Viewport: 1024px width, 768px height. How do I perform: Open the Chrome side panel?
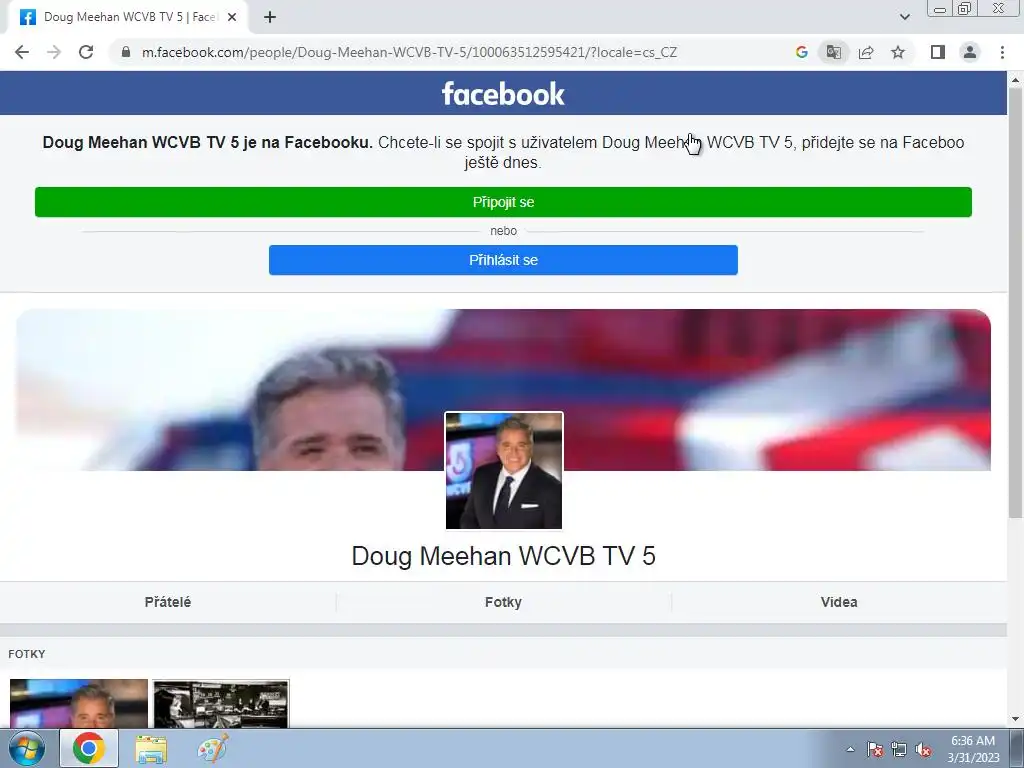(938, 52)
